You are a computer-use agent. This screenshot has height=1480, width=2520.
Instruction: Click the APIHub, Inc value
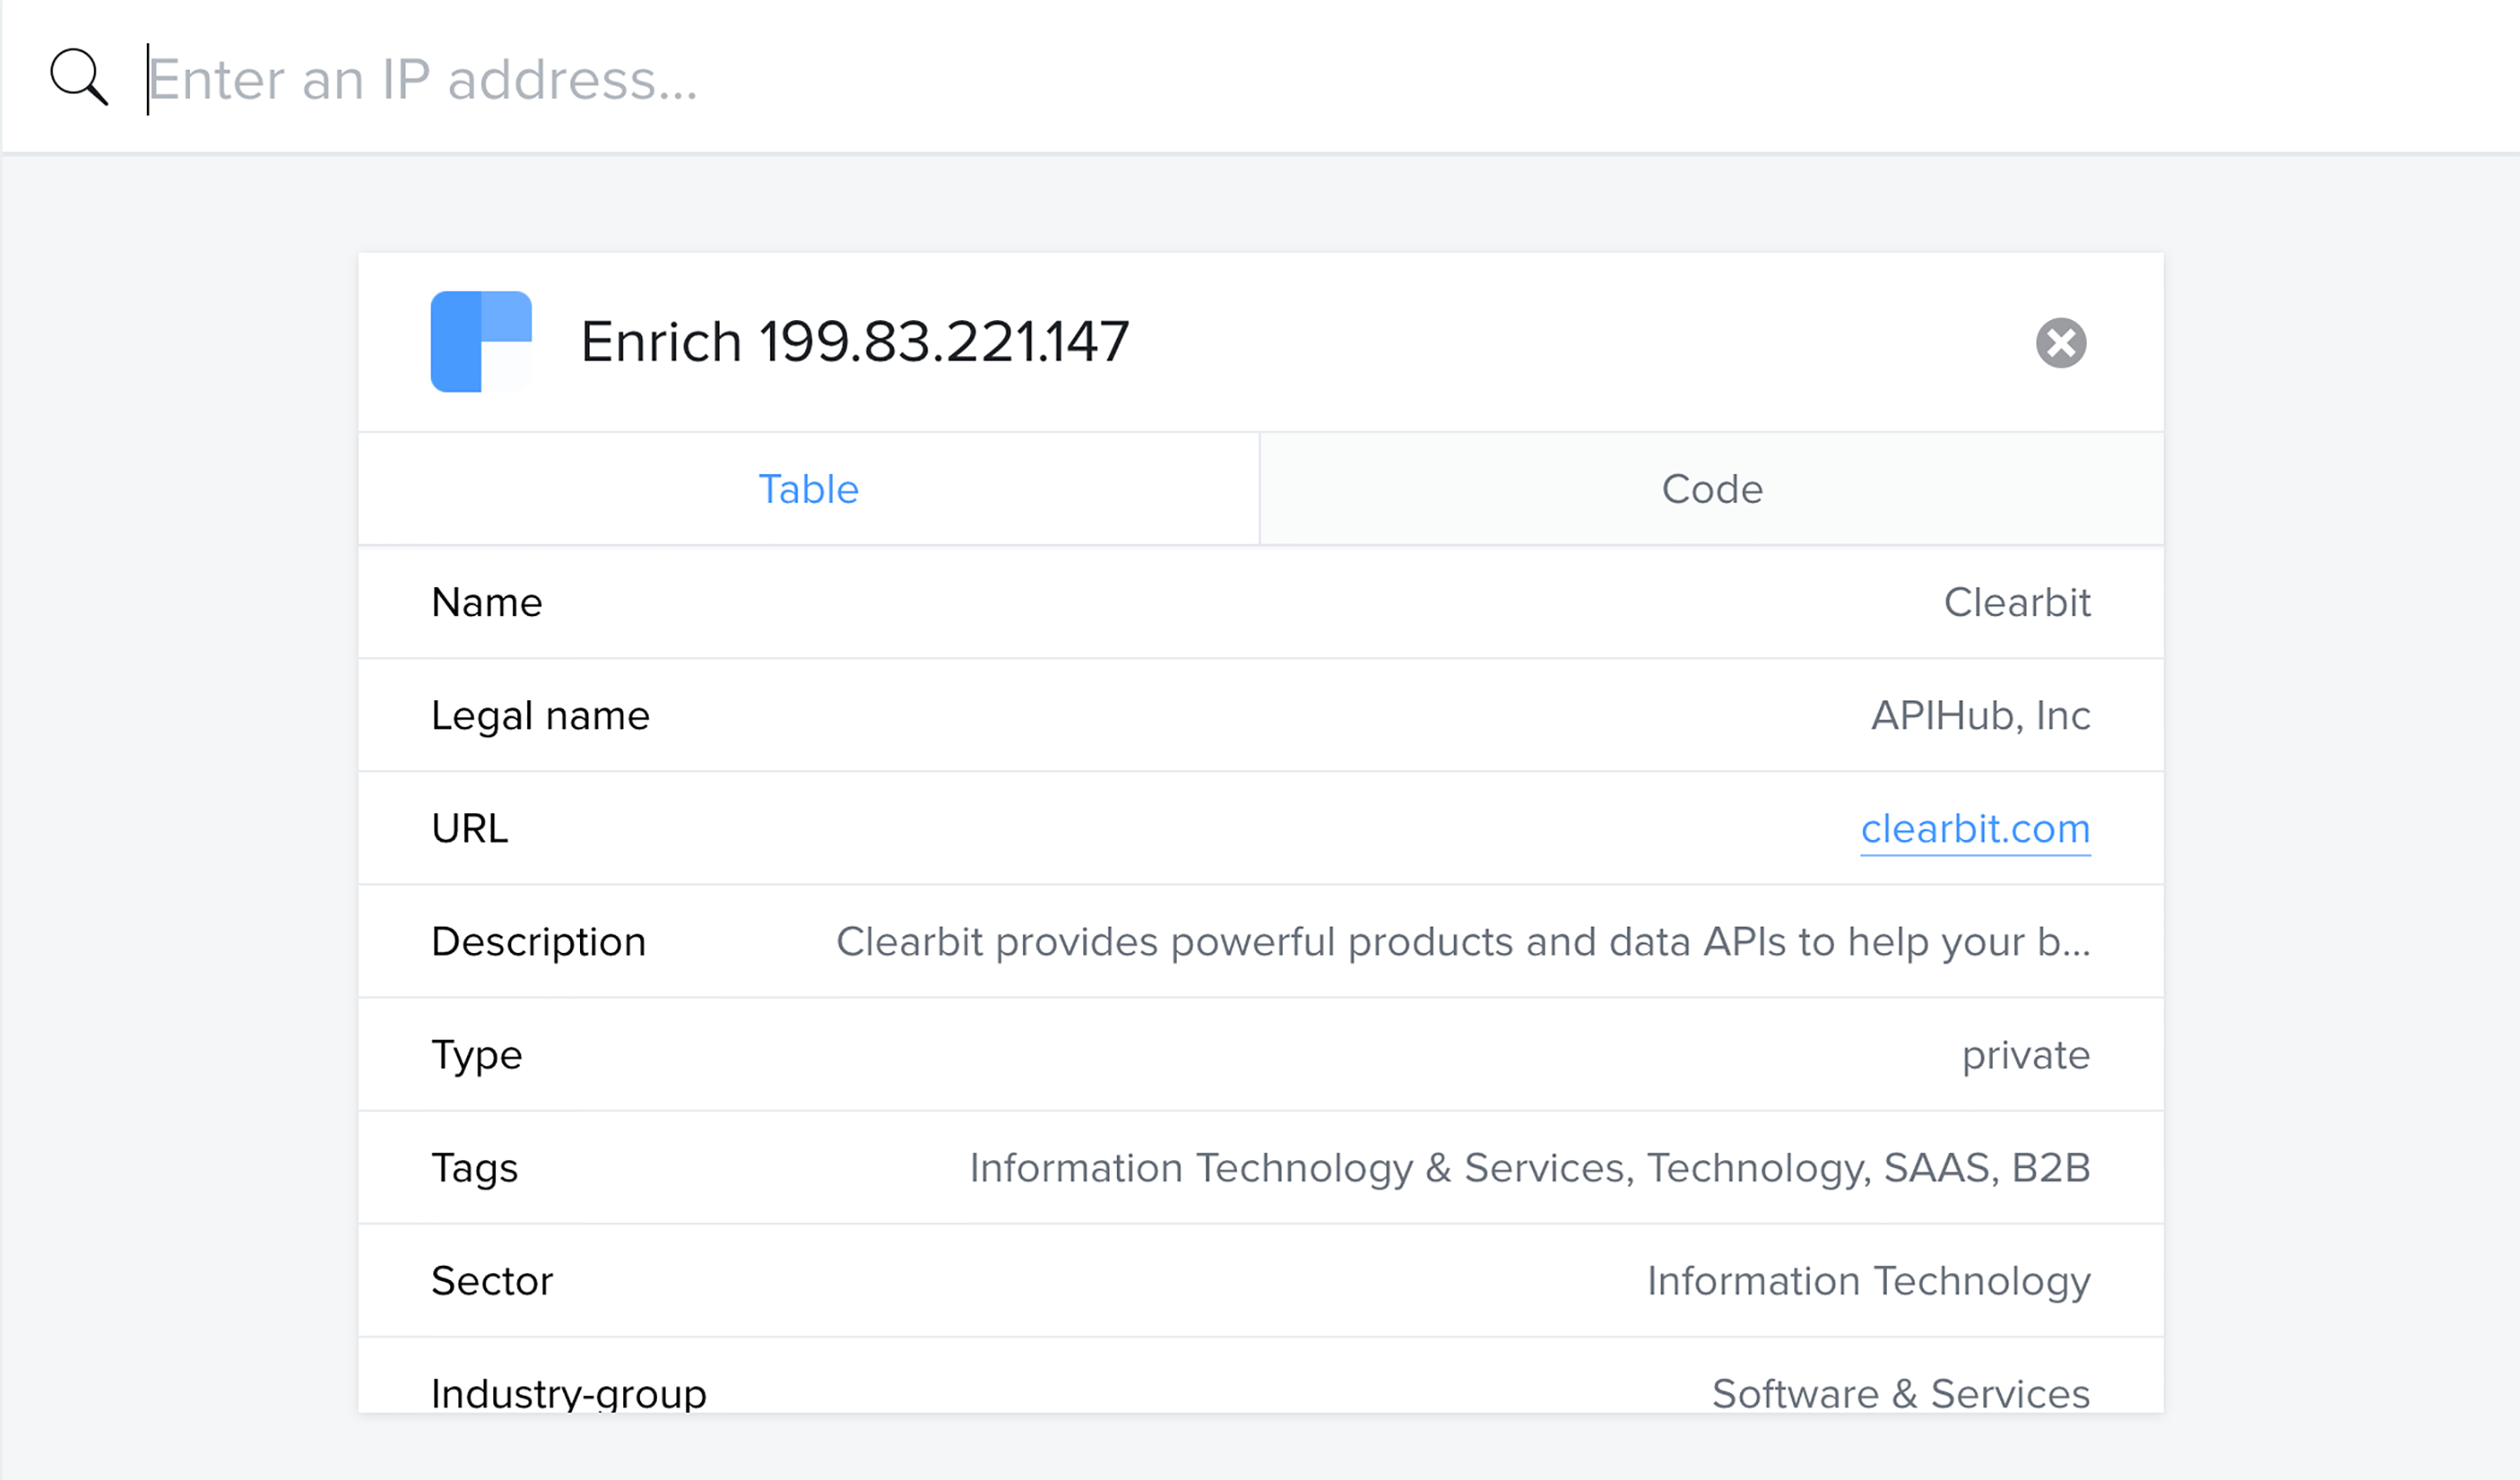click(x=1980, y=716)
